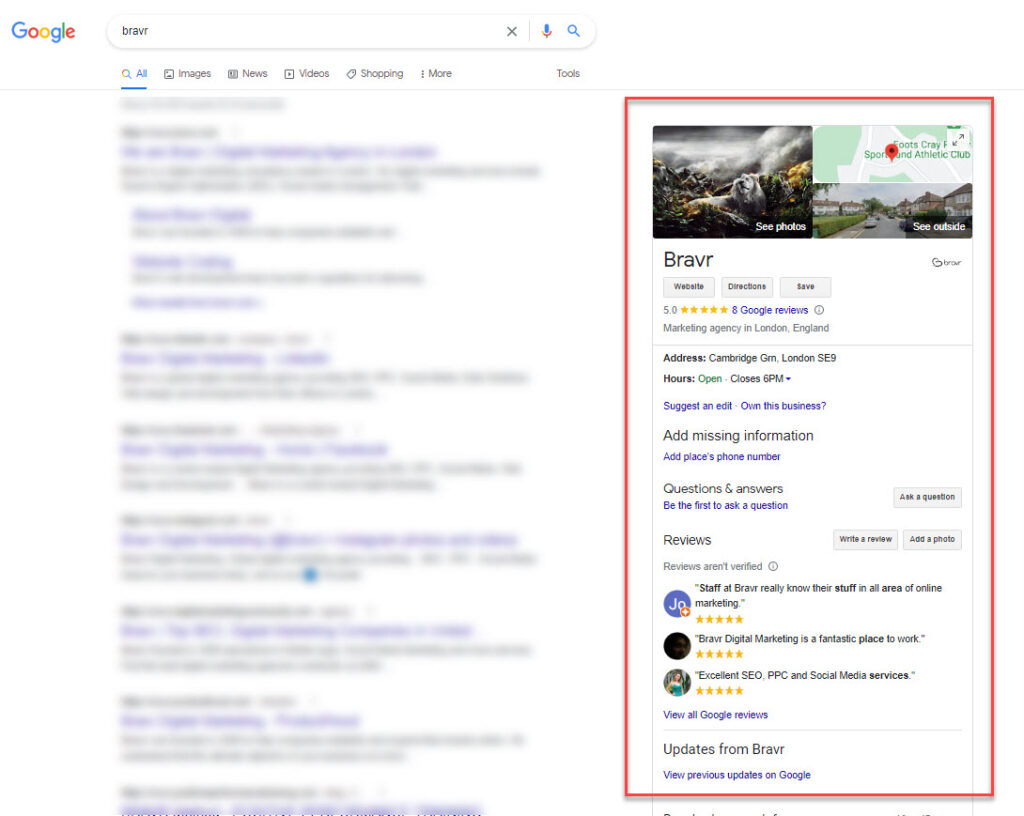1024x816 pixels.
Task: Click the Bravr business title
Action: coord(688,260)
